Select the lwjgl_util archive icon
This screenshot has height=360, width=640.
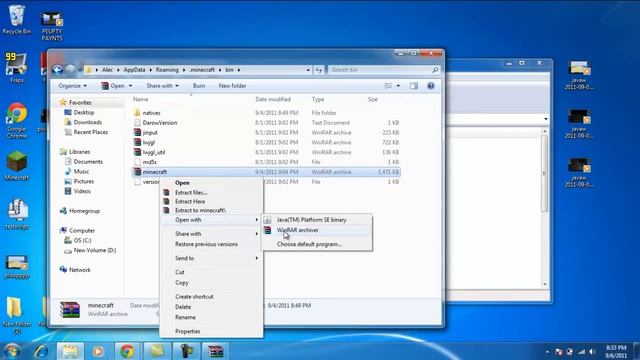pyautogui.click(x=137, y=152)
